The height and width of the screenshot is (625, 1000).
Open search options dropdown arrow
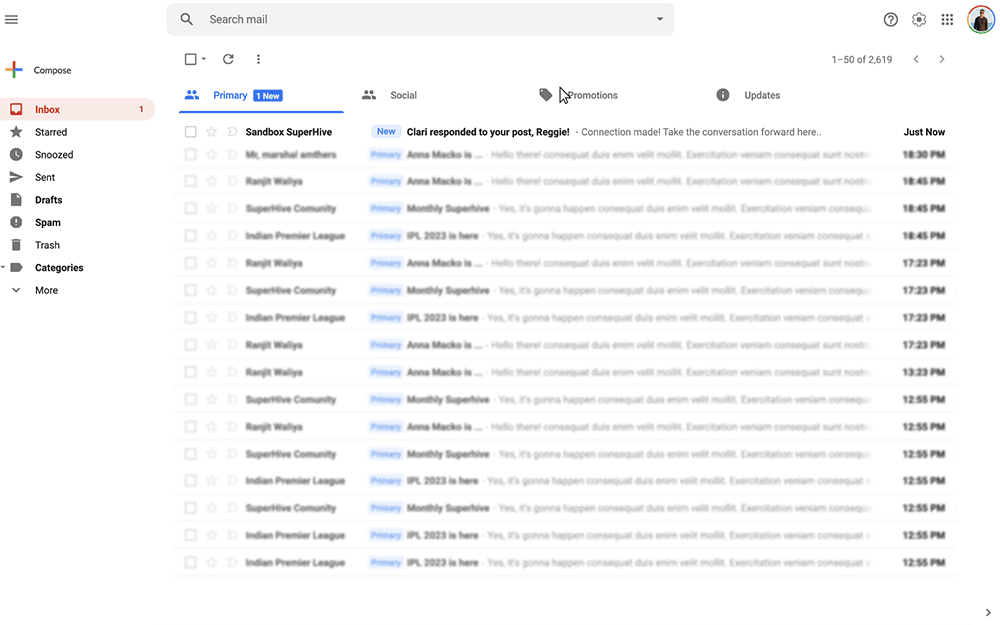point(659,19)
